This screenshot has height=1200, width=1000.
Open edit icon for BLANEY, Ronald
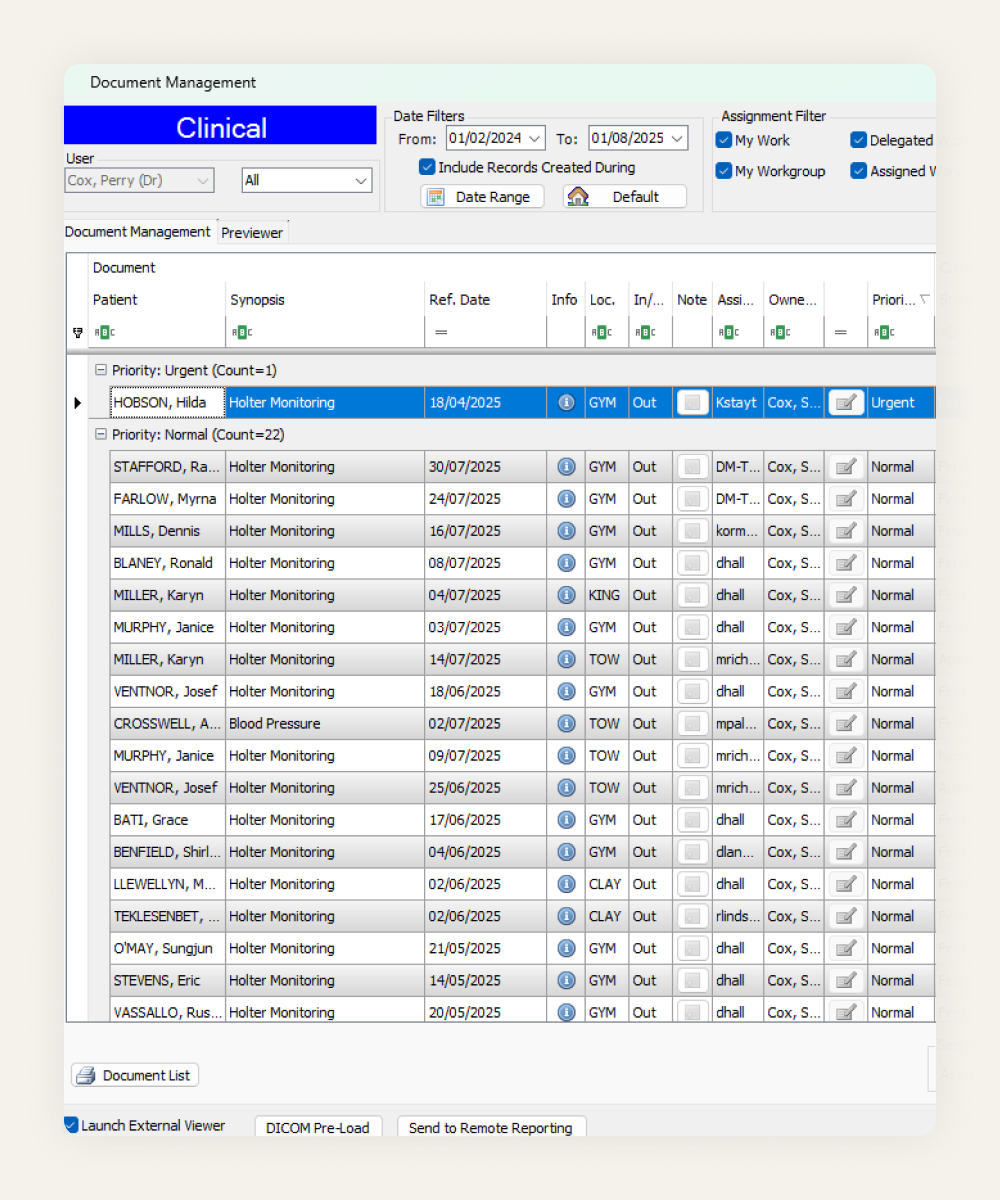coord(846,563)
